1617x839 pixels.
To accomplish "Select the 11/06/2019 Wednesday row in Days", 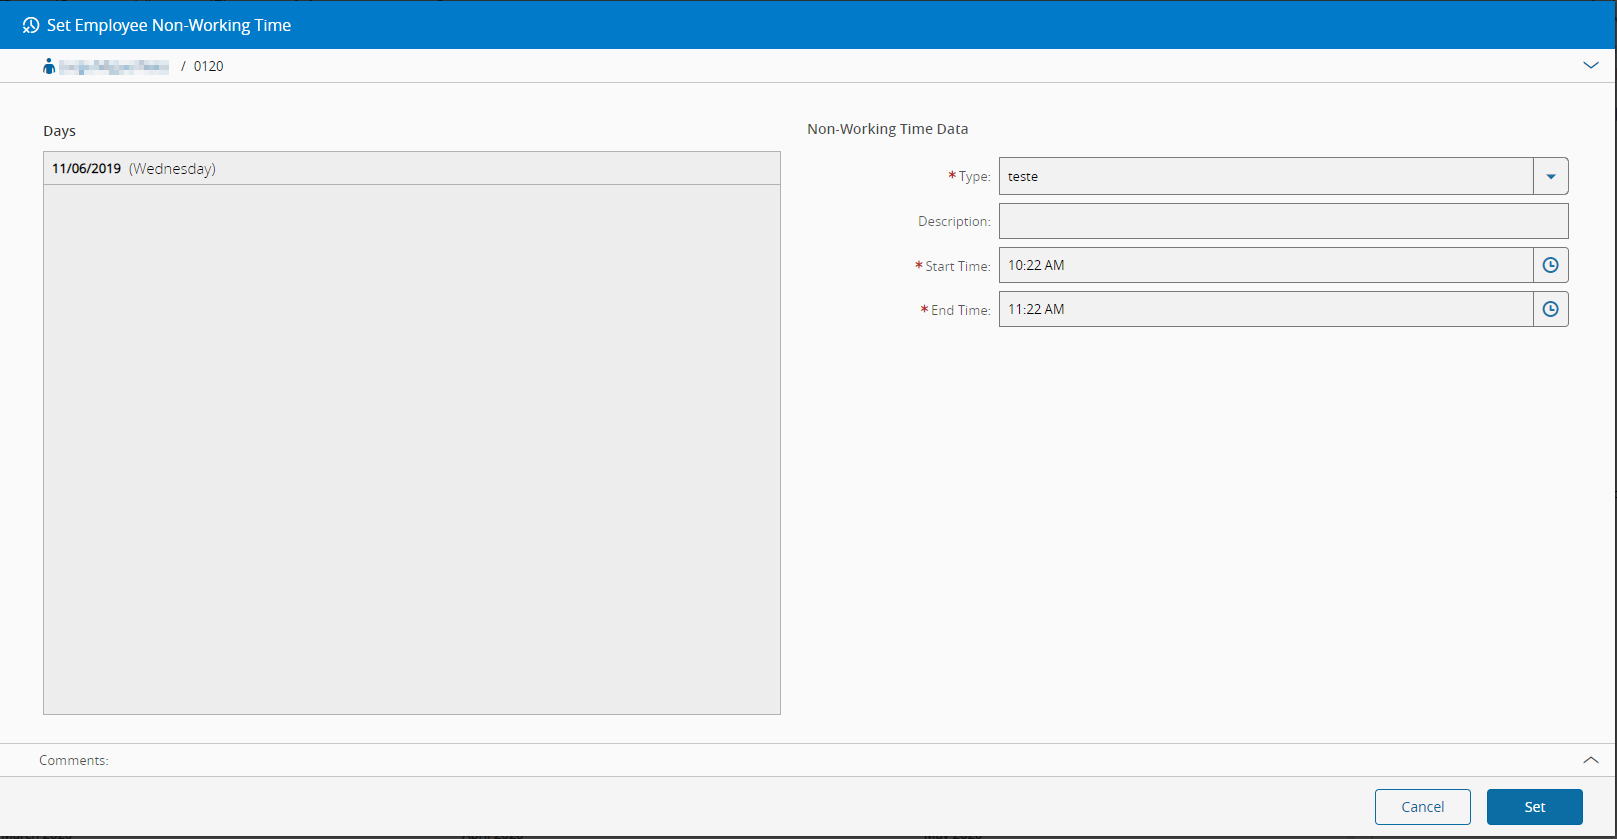I will pos(412,168).
